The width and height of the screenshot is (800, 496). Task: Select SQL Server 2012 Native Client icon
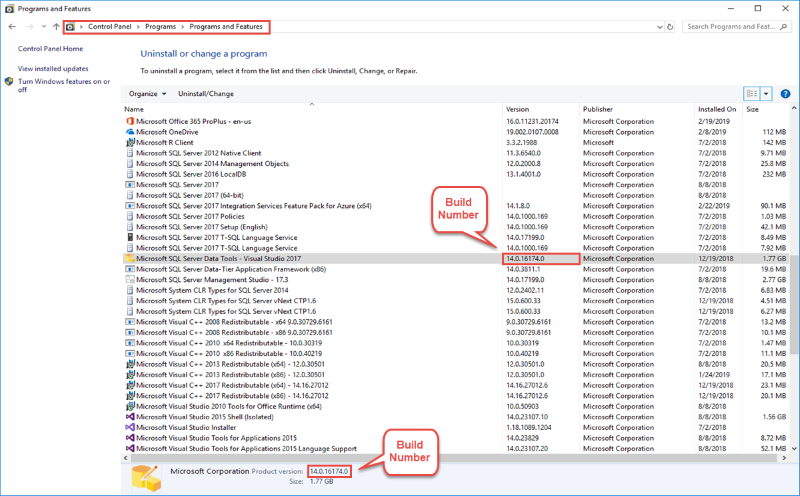point(130,153)
